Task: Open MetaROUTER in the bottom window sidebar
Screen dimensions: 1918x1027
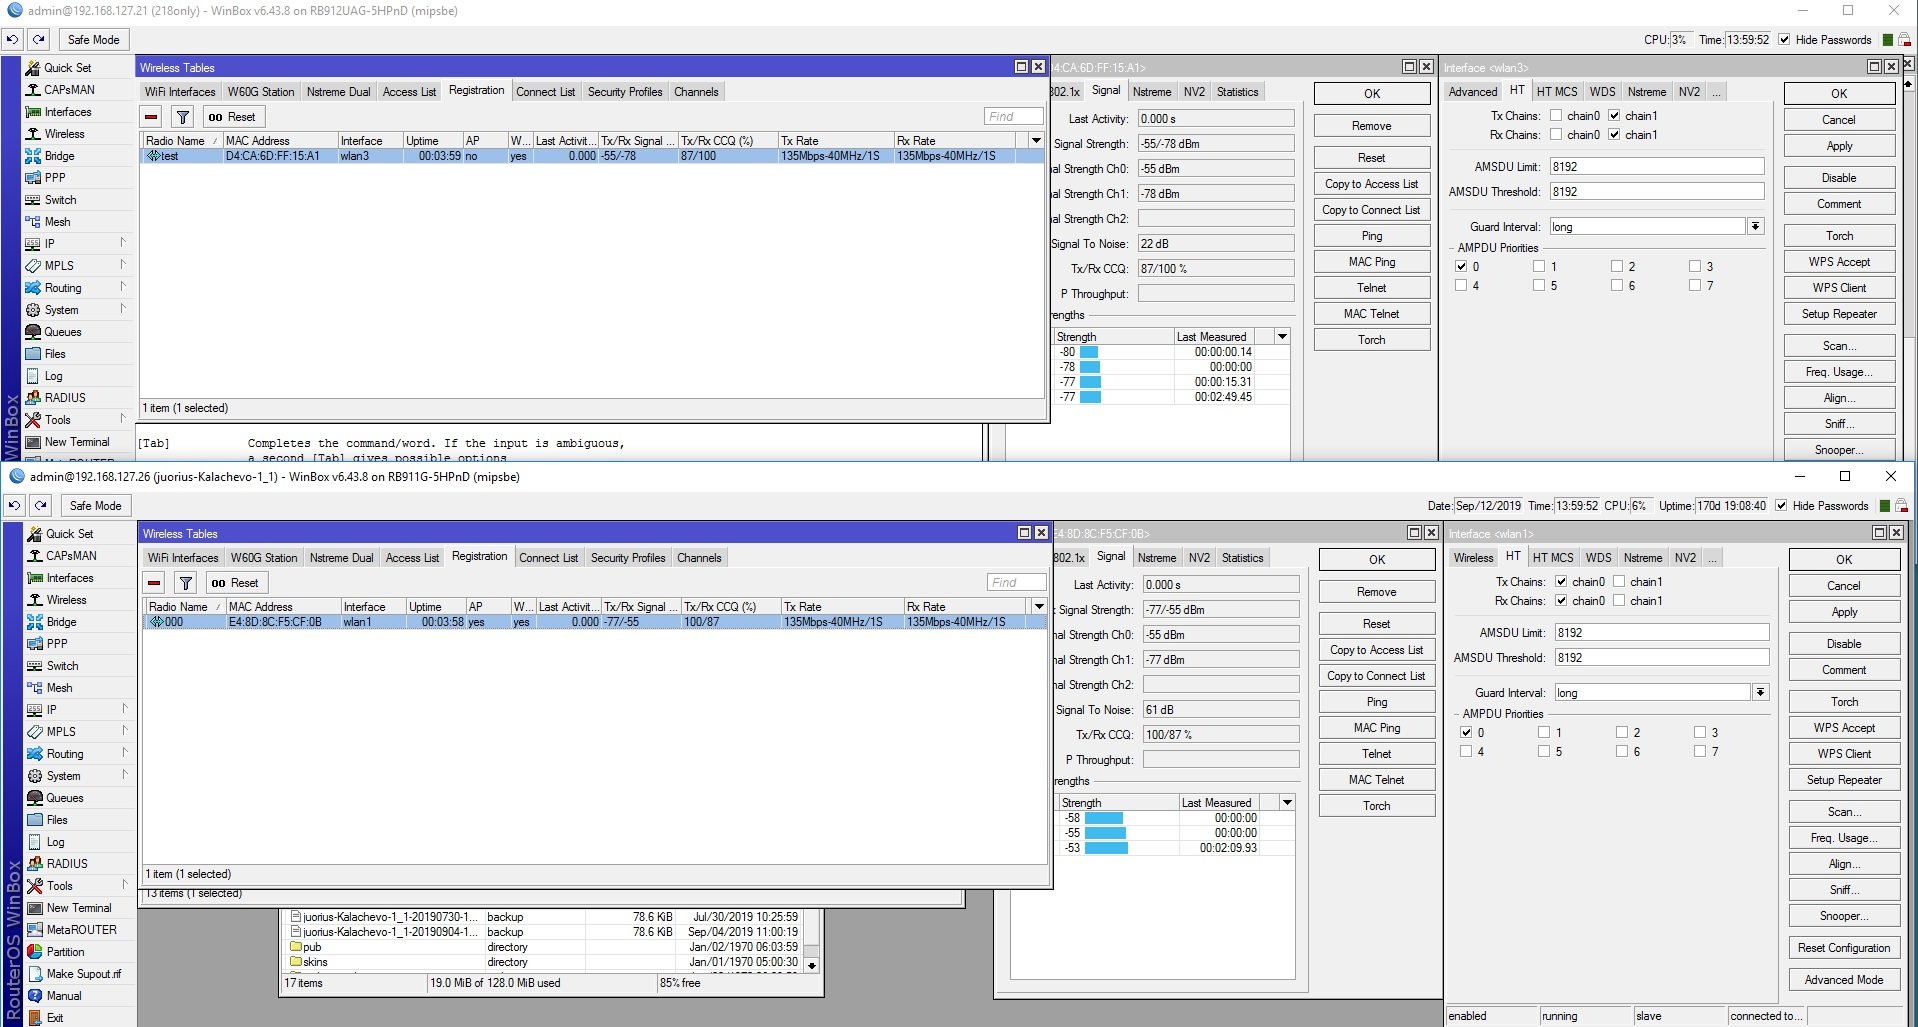Action: [x=81, y=930]
